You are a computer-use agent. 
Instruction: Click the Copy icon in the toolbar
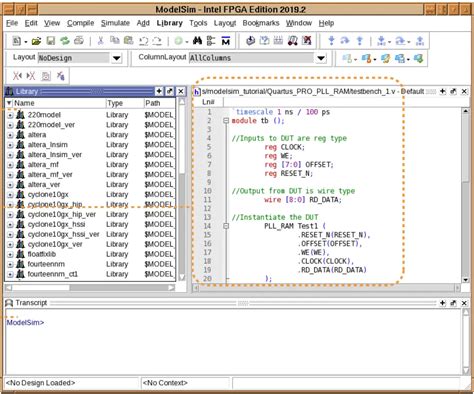pyautogui.click(x=115, y=40)
